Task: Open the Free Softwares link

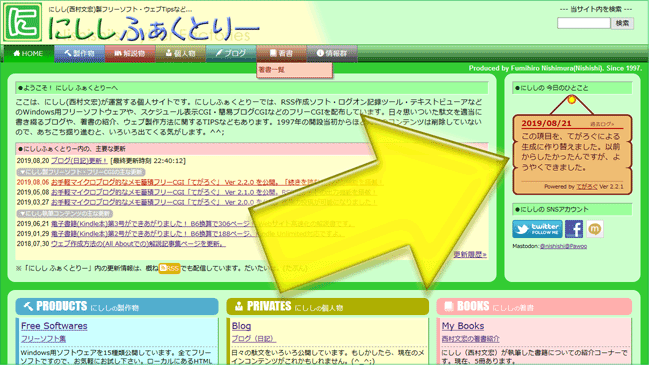Action: 54,326
